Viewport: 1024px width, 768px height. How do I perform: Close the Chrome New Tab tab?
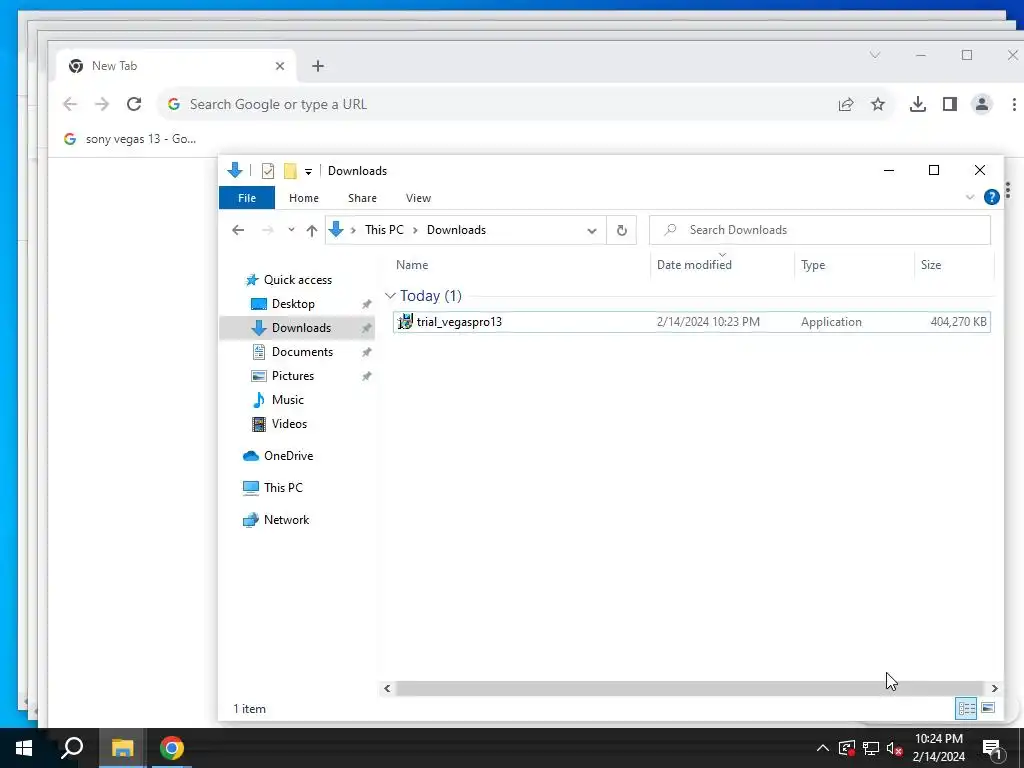(x=280, y=66)
